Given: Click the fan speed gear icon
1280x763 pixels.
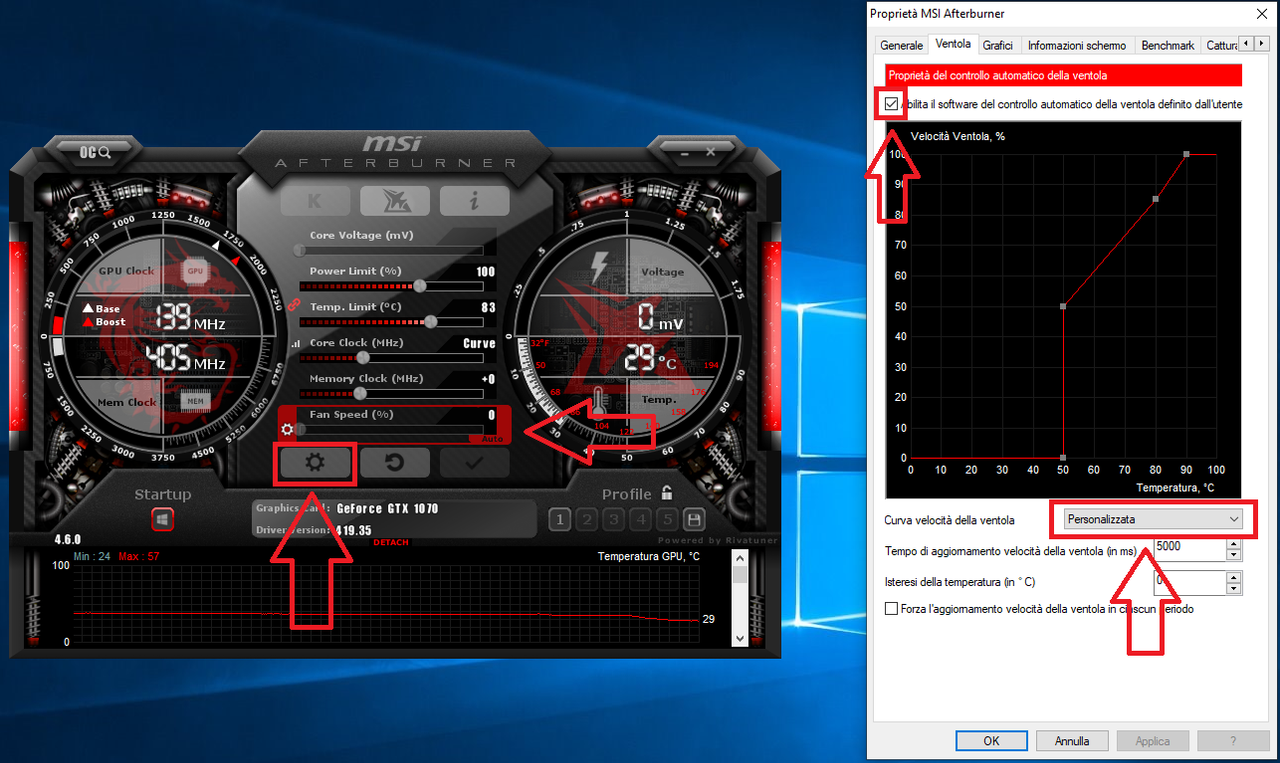Looking at the screenshot, I should 288,430.
